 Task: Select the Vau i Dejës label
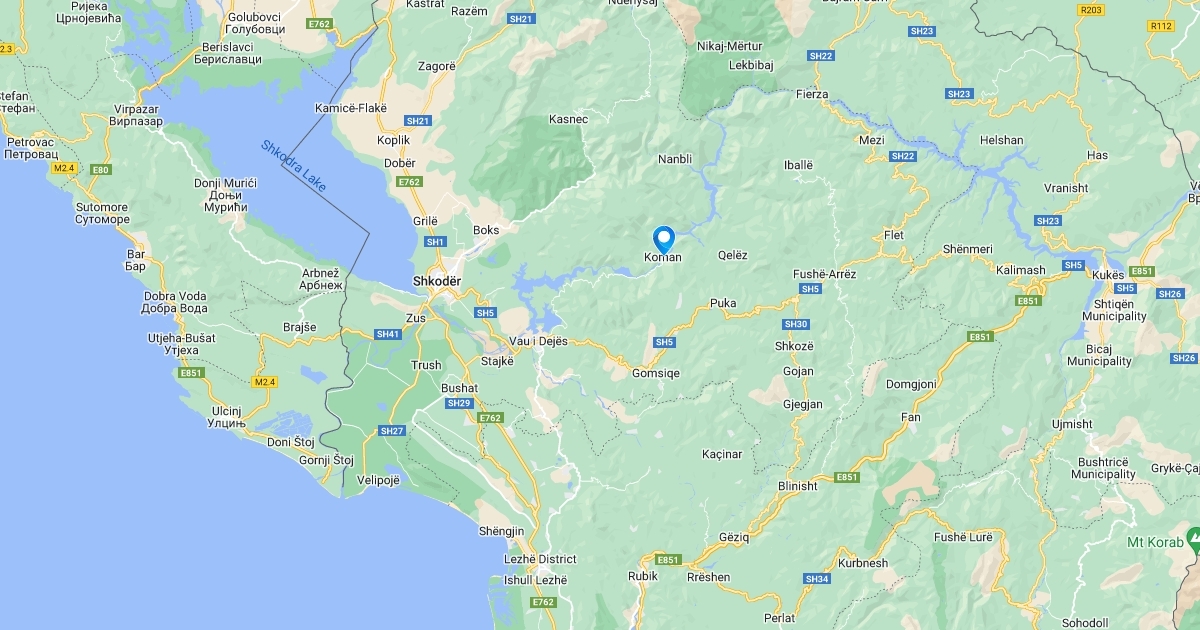point(539,341)
